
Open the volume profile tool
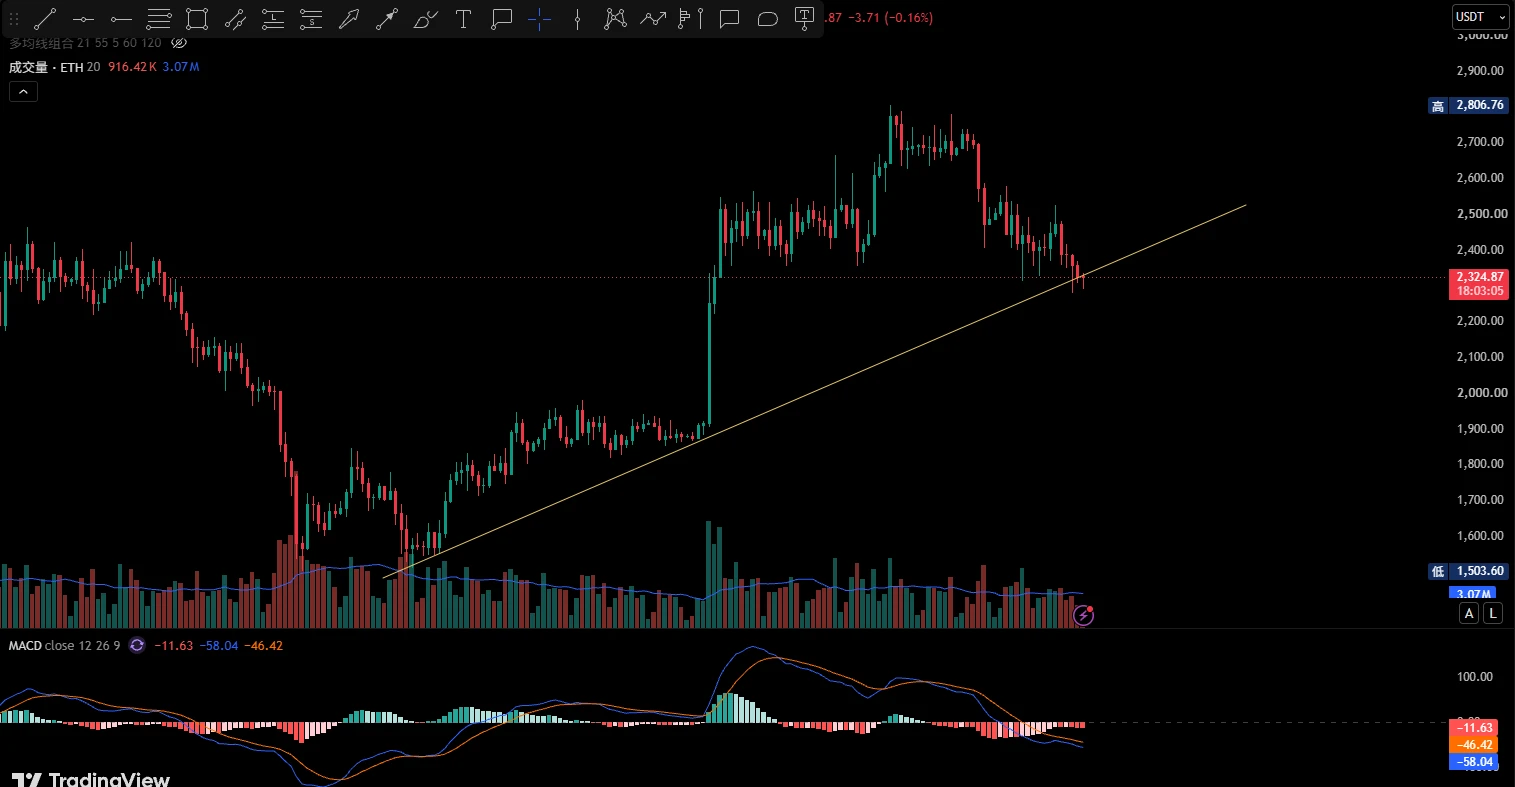pos(691,18)
